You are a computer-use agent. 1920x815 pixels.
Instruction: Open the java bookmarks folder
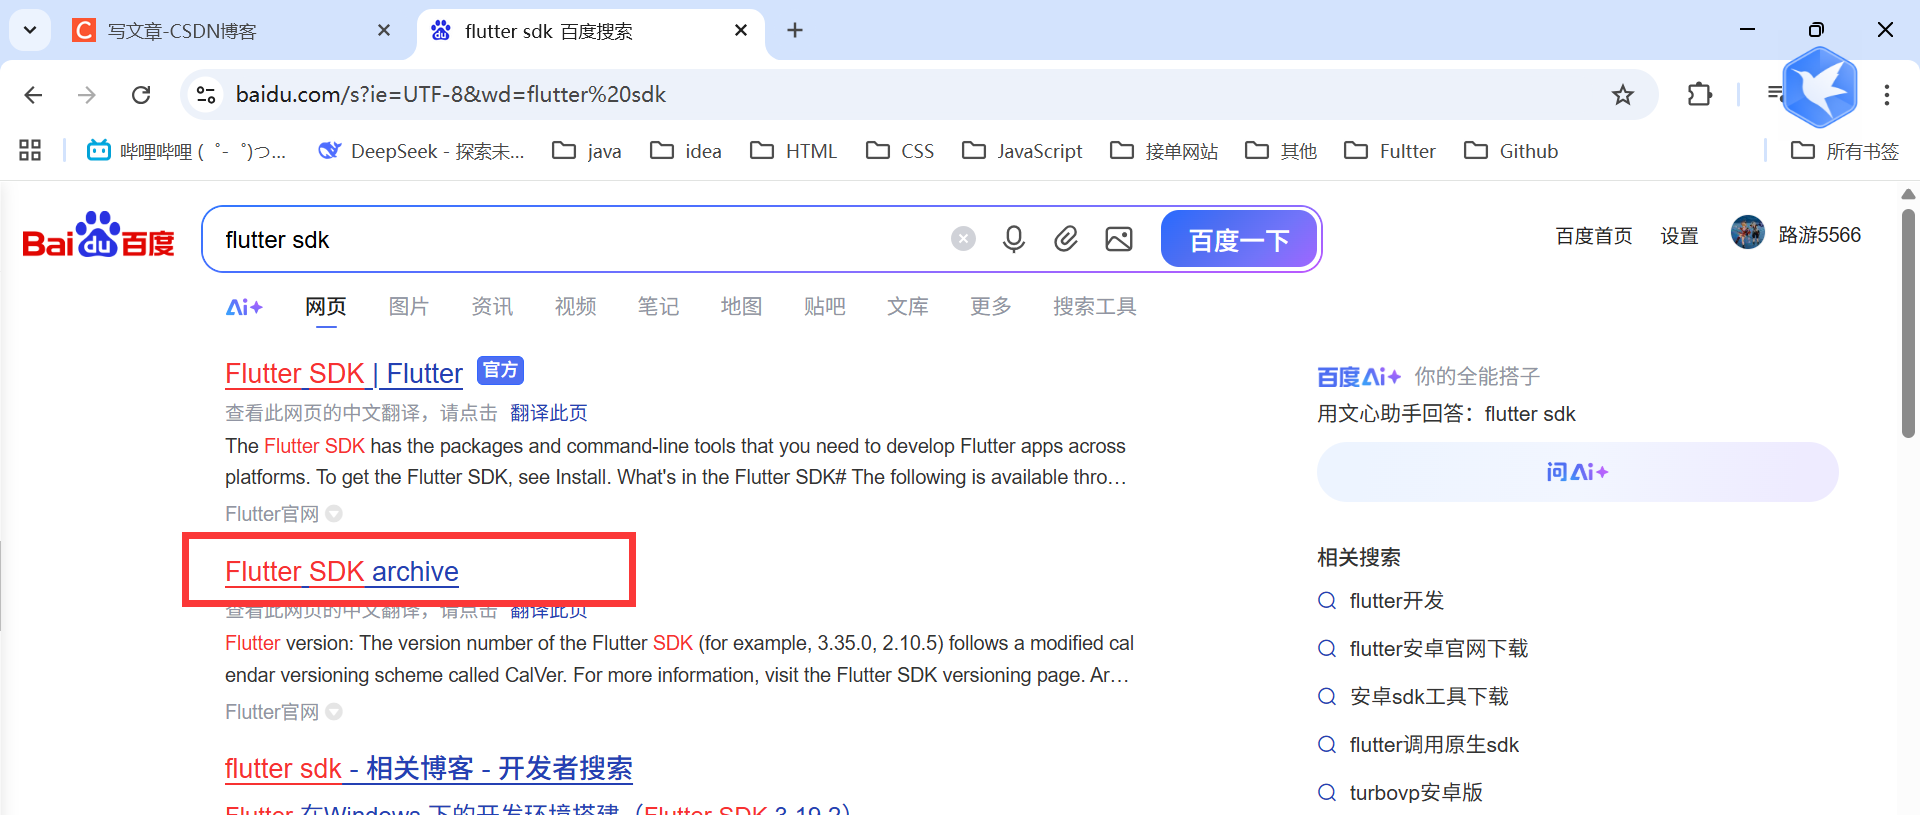click(x=587, y=151)
